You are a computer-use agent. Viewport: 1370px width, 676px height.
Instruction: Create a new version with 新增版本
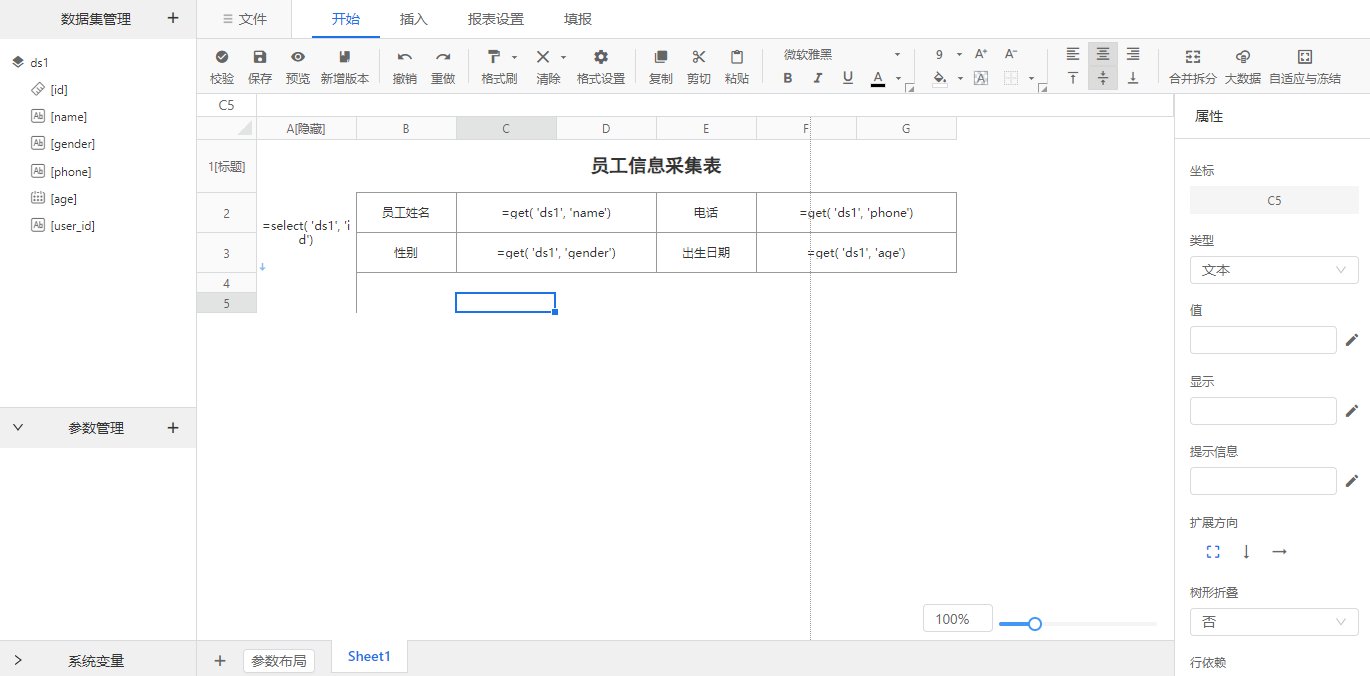(x=345, y=57)
